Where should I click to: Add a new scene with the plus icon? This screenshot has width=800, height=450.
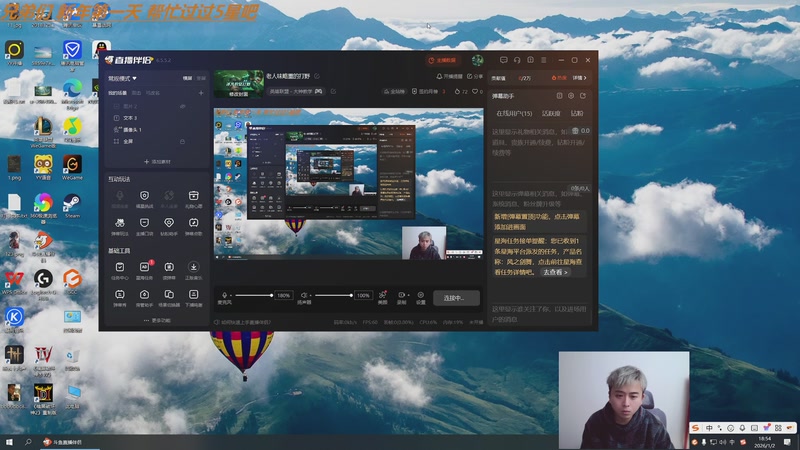coord(201,93)
